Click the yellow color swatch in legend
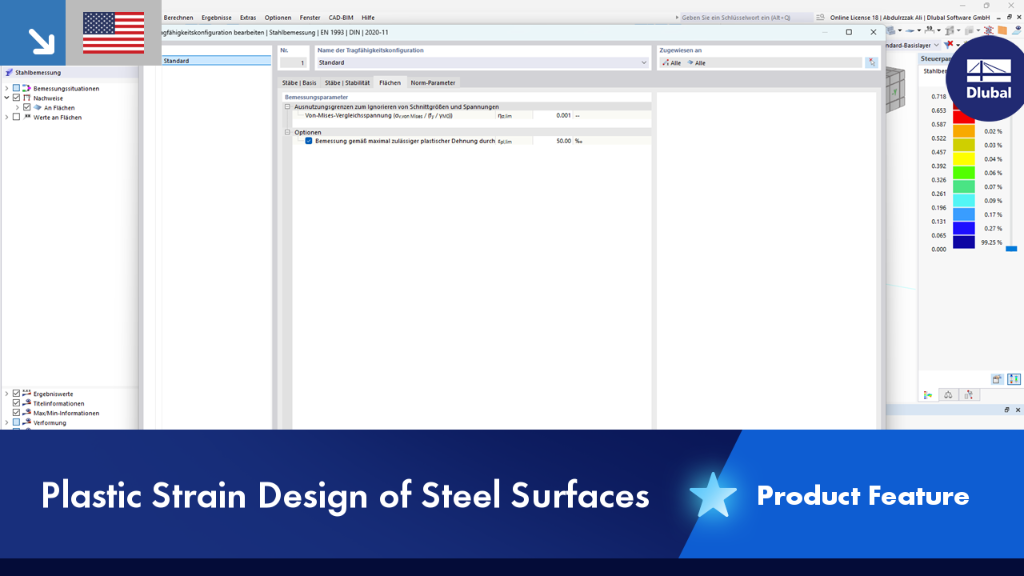 [x=963, y=159]
